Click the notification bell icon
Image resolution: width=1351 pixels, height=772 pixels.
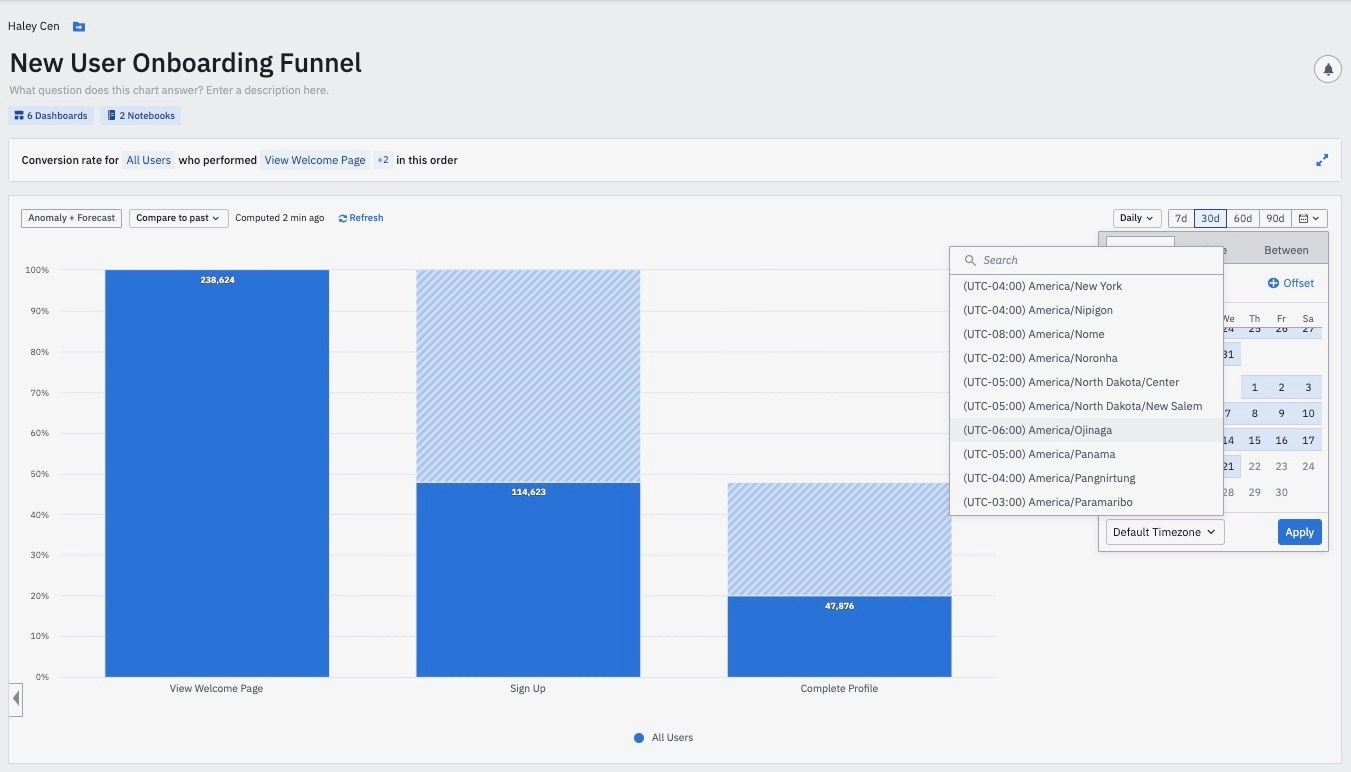click(x=1327, y=69)
